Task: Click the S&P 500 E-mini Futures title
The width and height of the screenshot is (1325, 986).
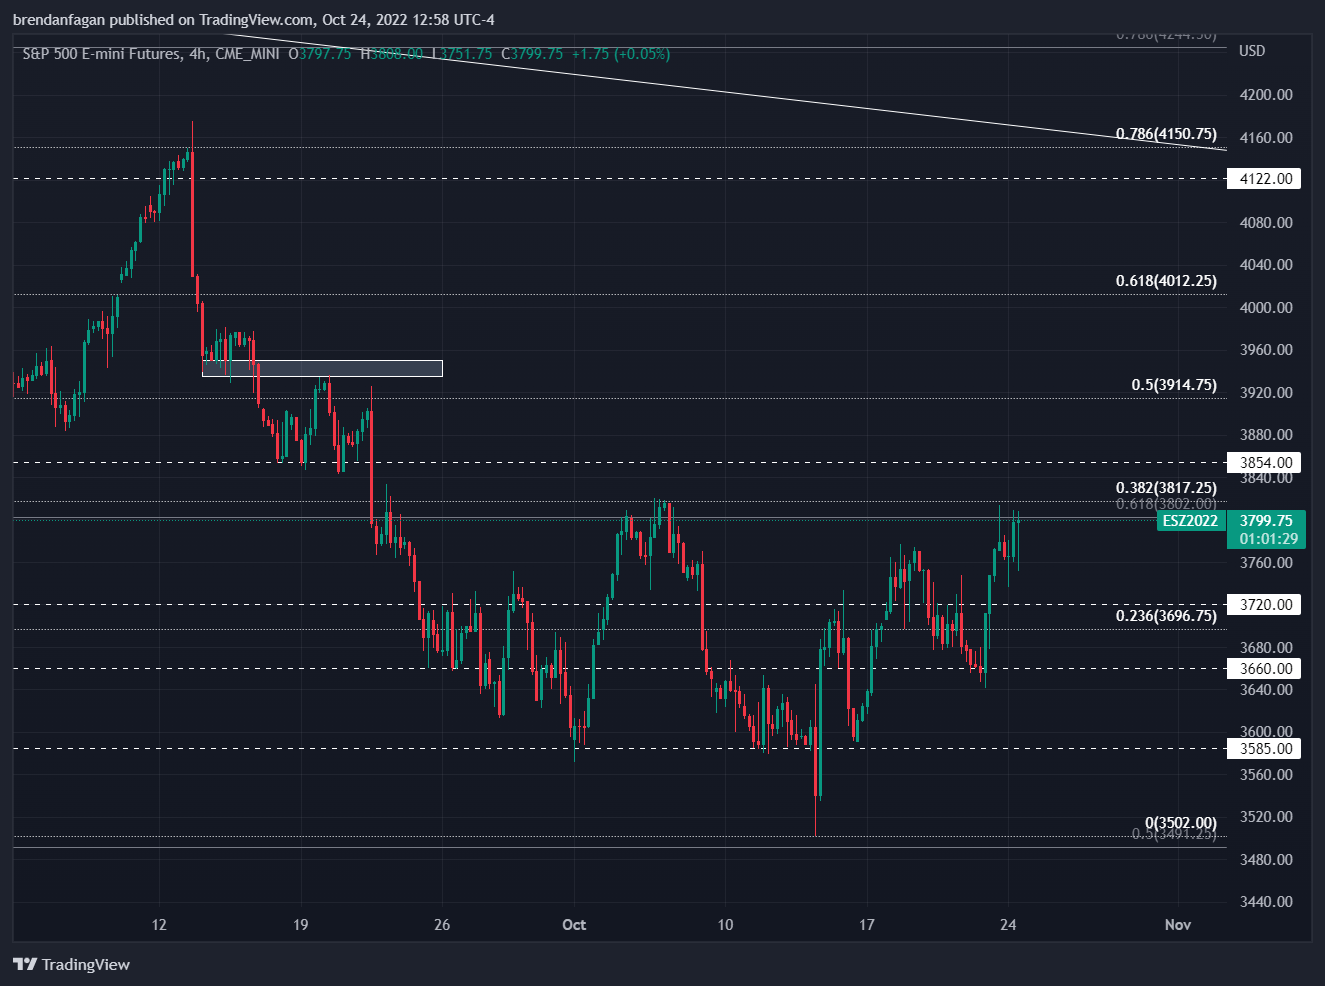Action: [x=101, y=54]
